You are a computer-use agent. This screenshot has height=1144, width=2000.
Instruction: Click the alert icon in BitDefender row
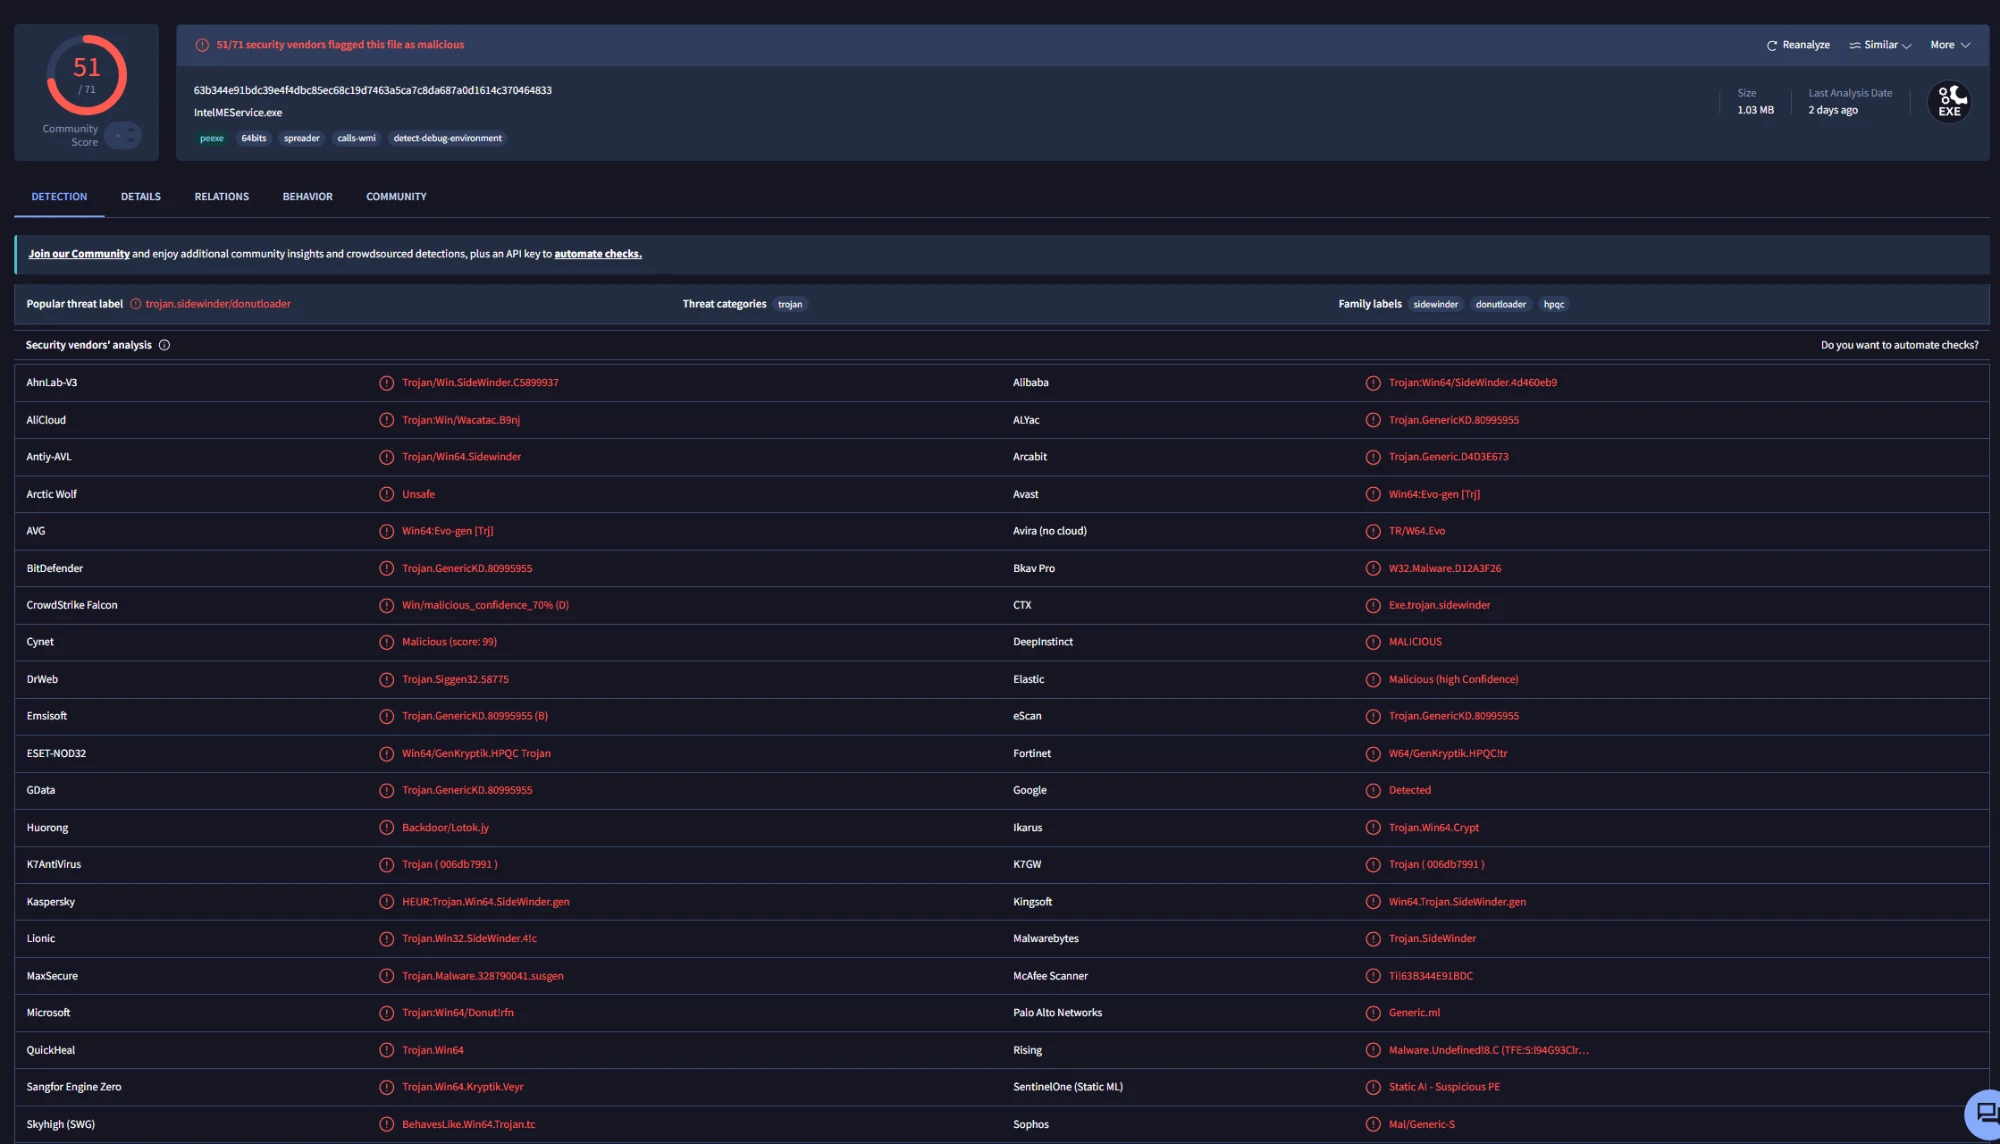click(387, 568)
